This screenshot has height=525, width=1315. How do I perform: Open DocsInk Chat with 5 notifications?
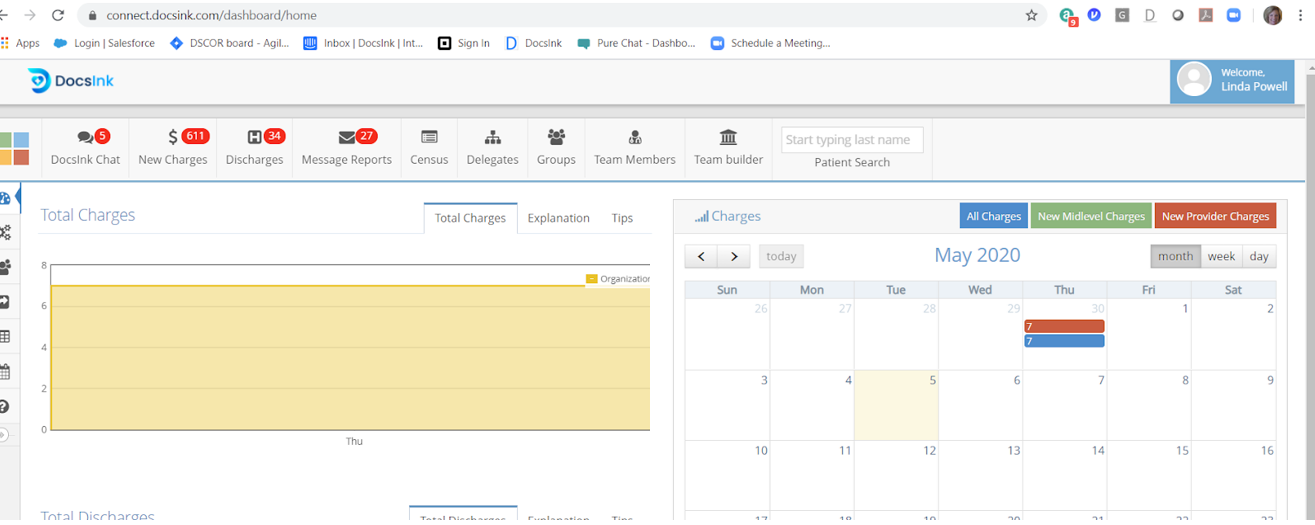click(x=85, y=147)
